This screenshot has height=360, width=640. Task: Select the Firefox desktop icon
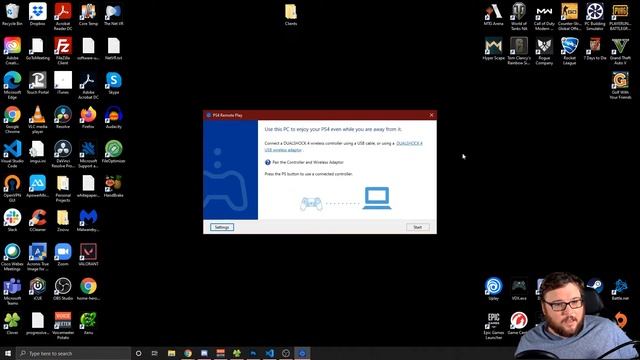point(88,118)
